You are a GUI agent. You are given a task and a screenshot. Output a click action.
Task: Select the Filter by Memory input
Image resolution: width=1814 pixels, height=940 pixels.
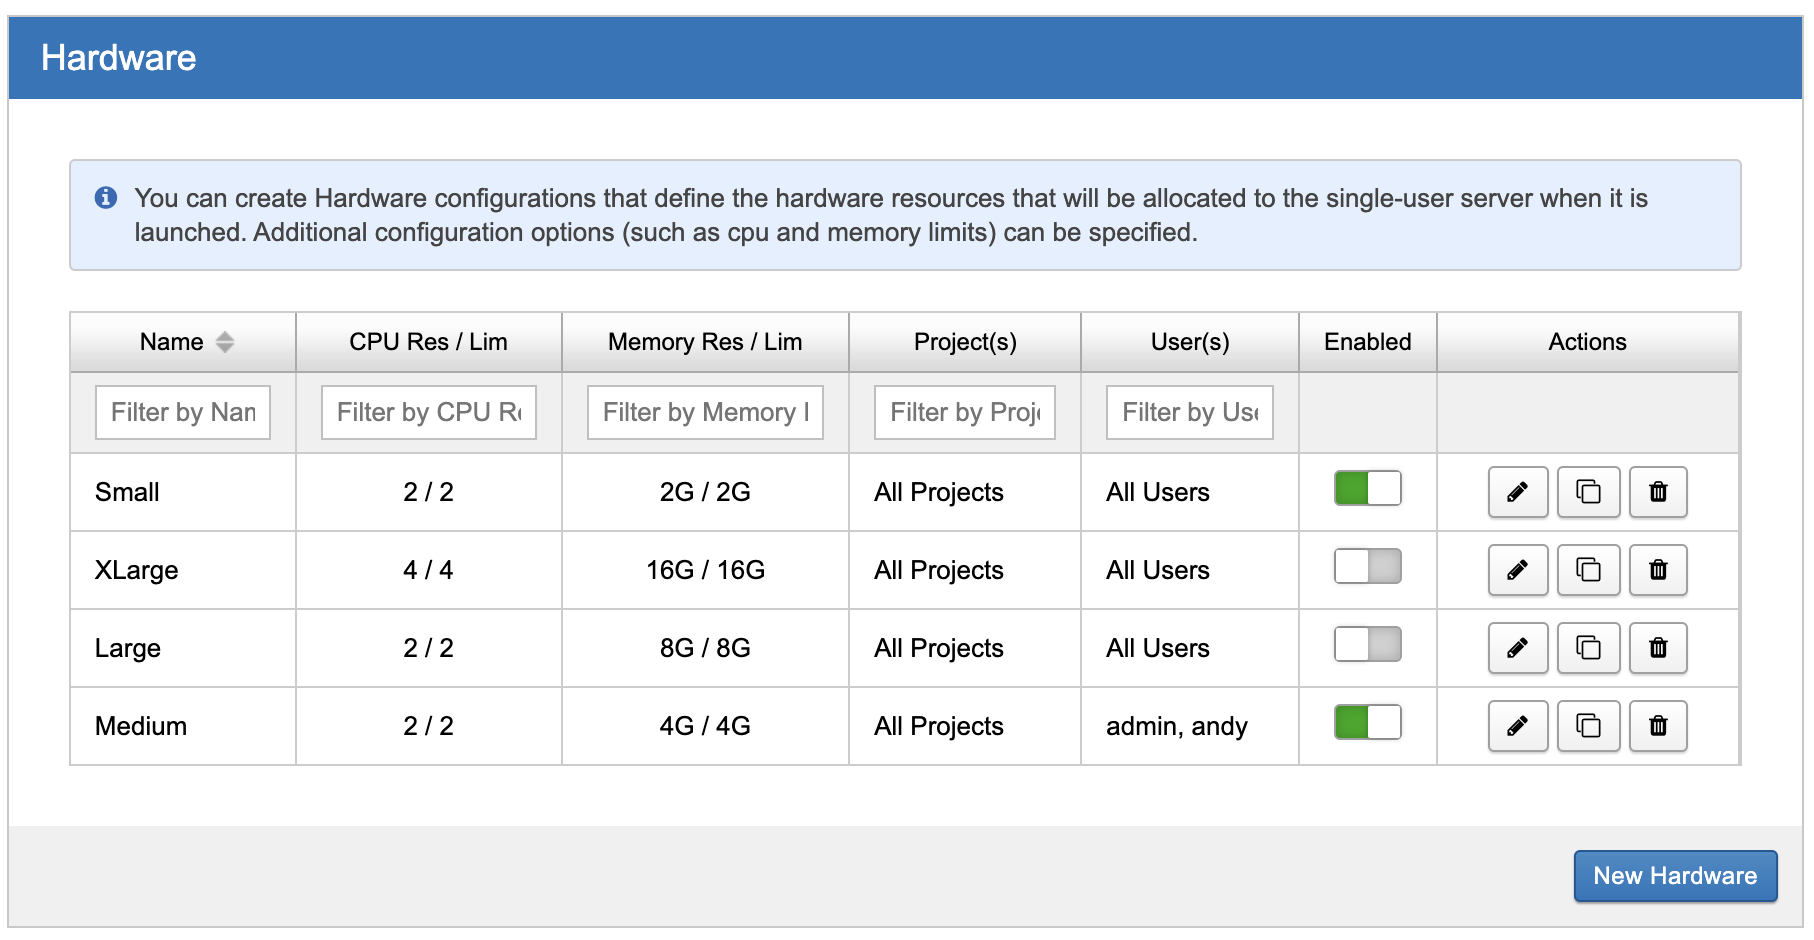705,412
